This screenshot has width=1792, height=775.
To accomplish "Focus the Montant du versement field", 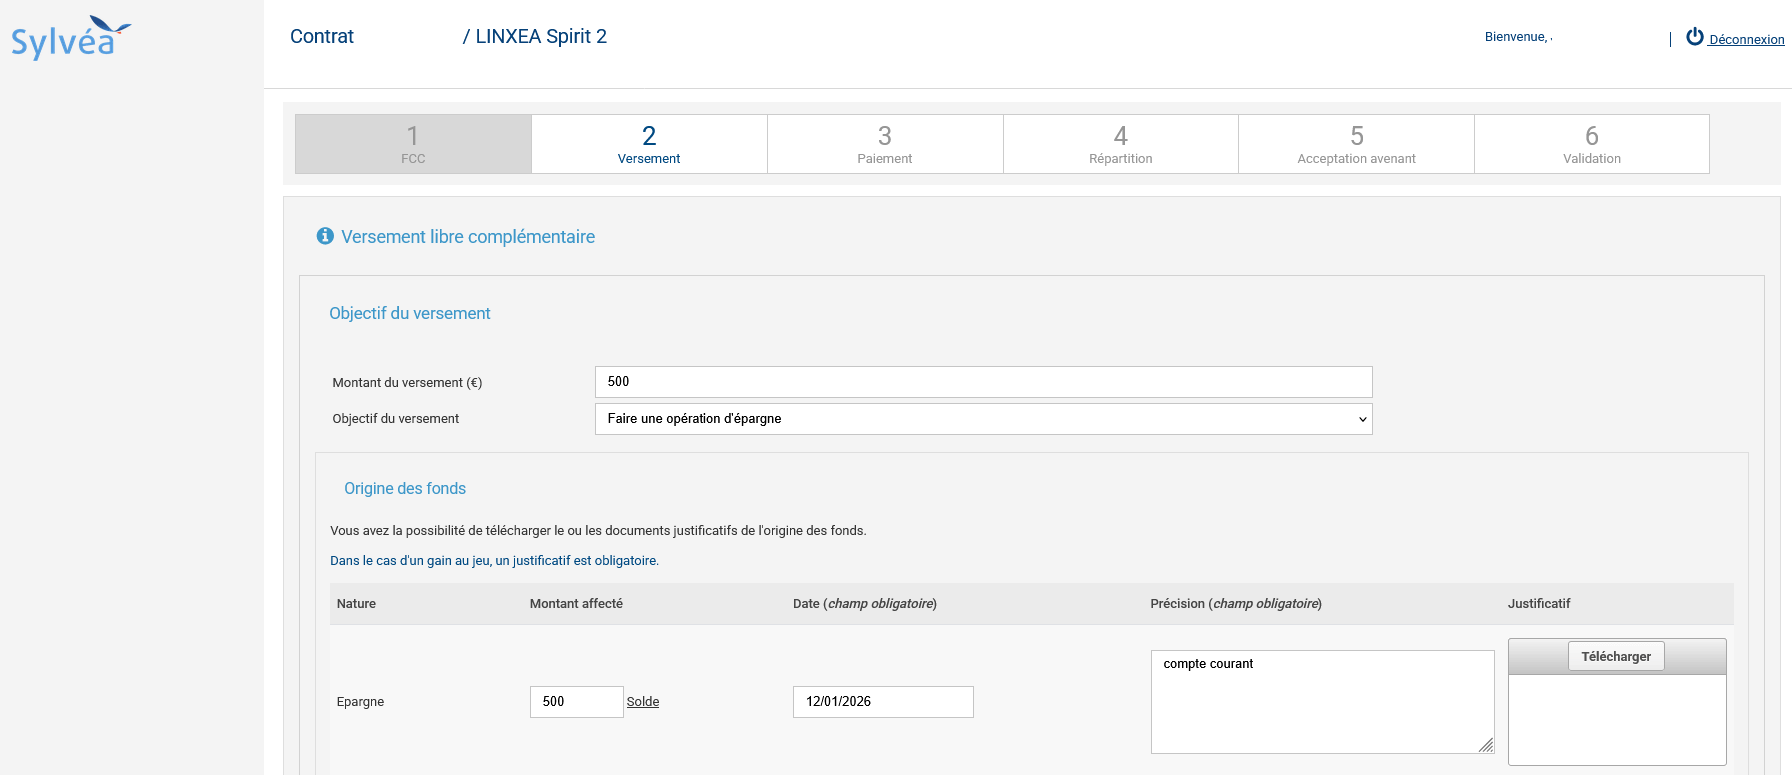I will (983, 382).
